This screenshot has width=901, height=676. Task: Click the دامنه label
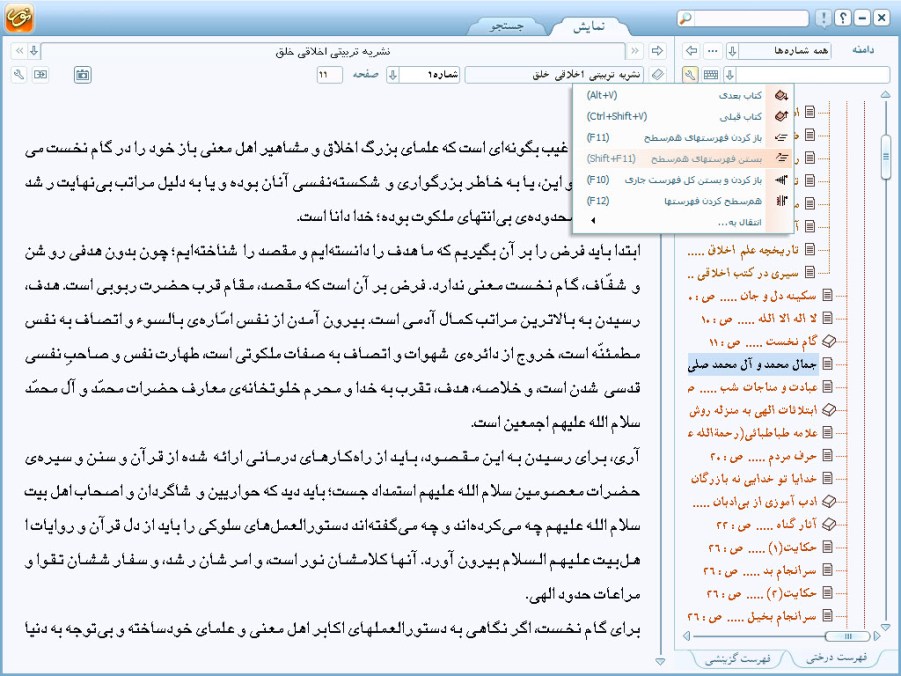click(x=863, y=51)
